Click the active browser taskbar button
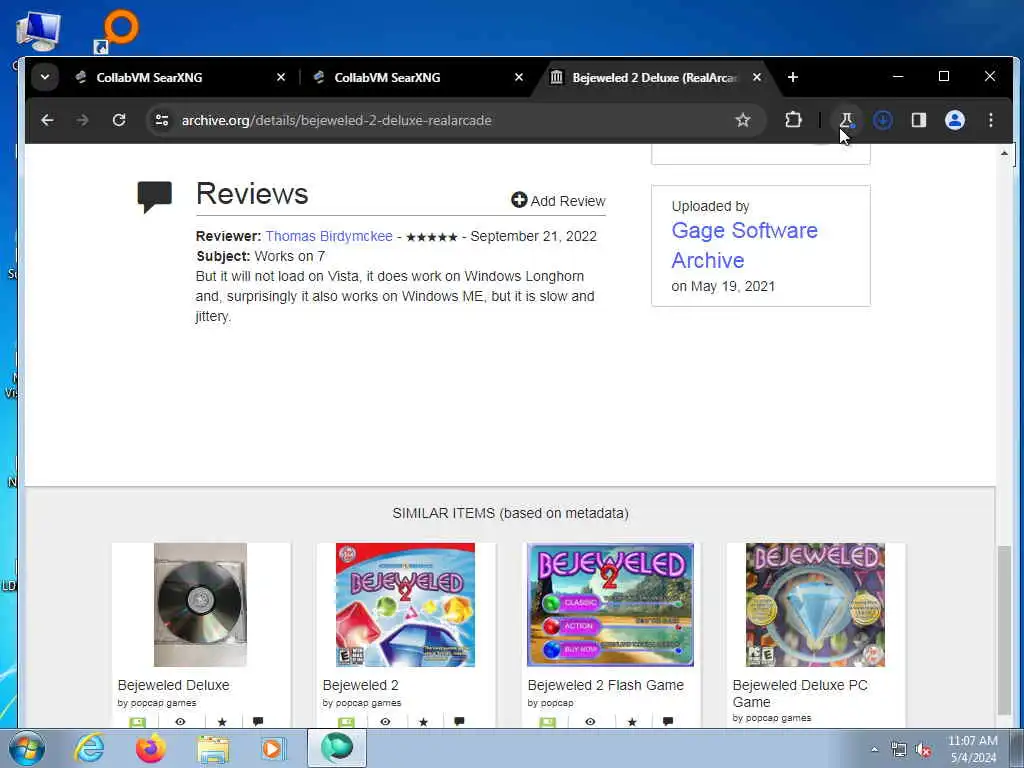The height and width of the screenshot is (768, 1024). pyautogui.click(x=337, y=748)
